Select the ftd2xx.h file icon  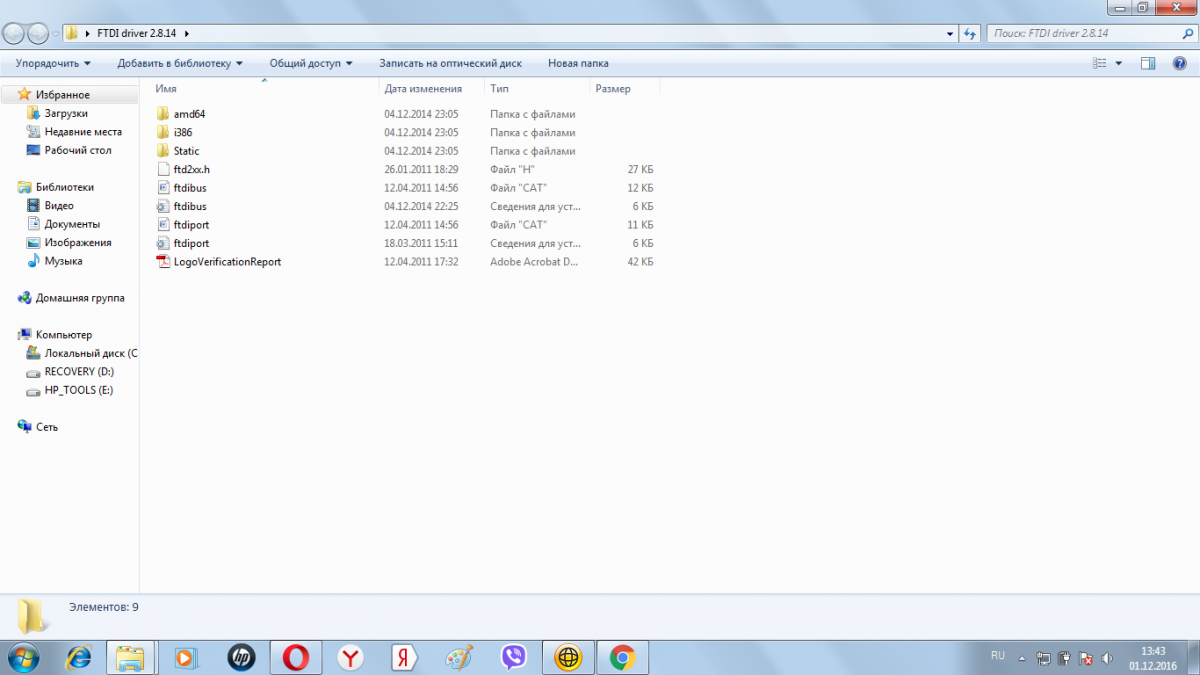[x=164, y=169]
